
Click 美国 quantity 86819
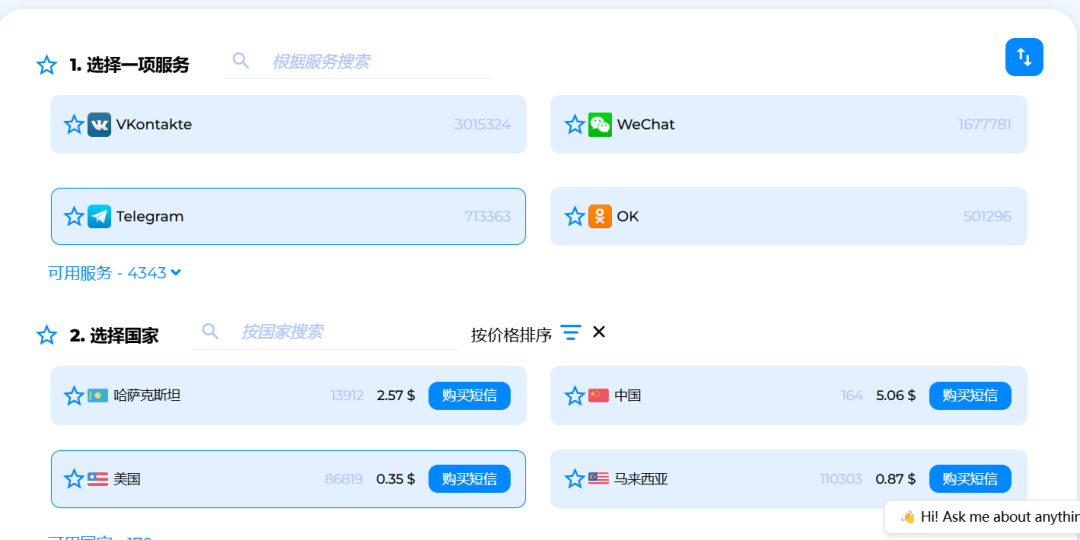[344, 479]
